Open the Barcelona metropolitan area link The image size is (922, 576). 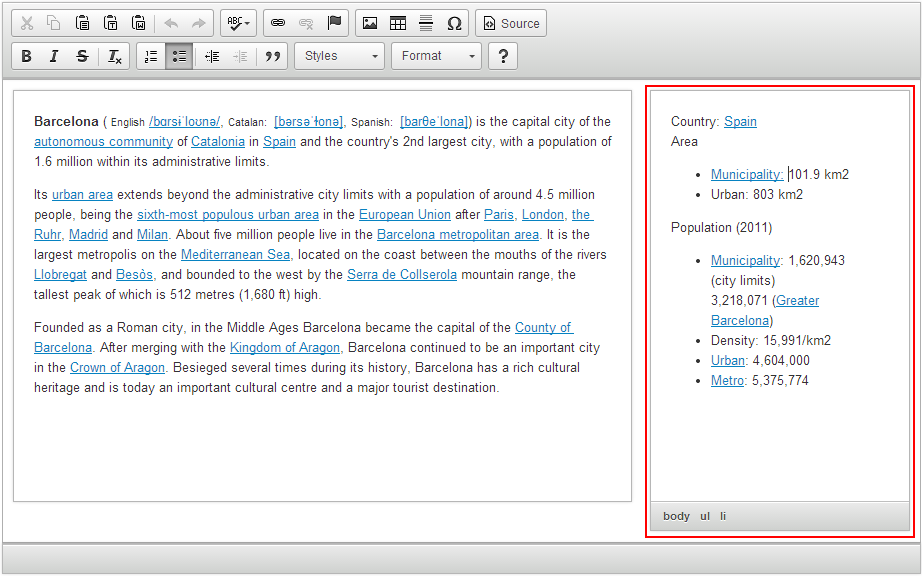pyautogui.click(x=458, y=235)
